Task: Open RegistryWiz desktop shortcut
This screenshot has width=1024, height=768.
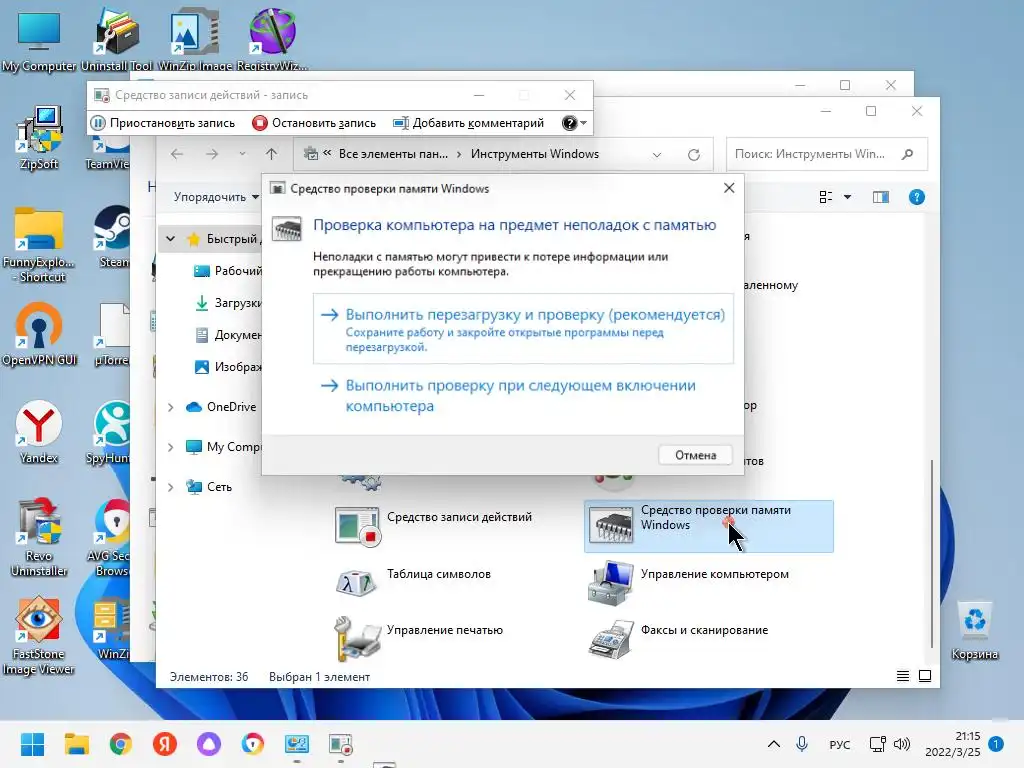Action: pyautogui.click(x=272, y=40)
